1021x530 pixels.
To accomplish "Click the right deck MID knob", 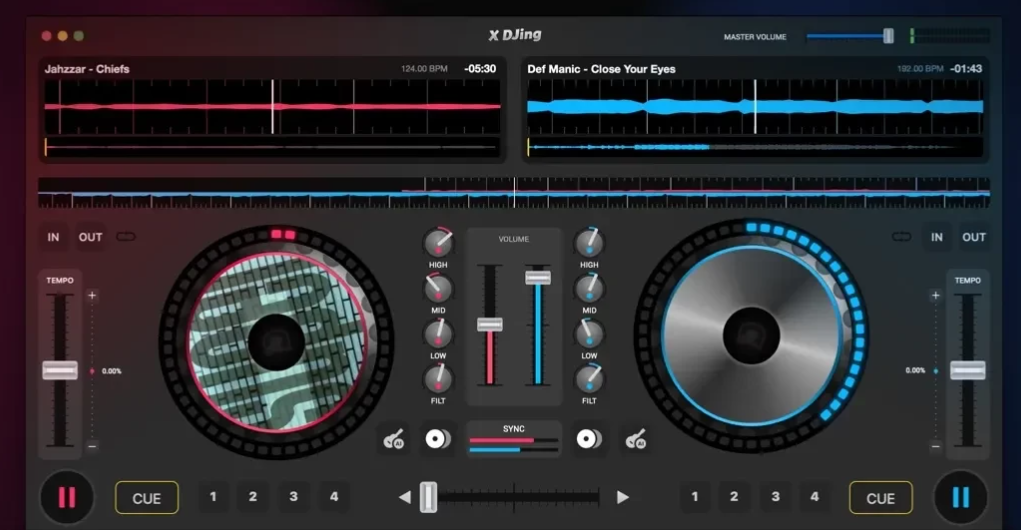I will tap(589, 288).
